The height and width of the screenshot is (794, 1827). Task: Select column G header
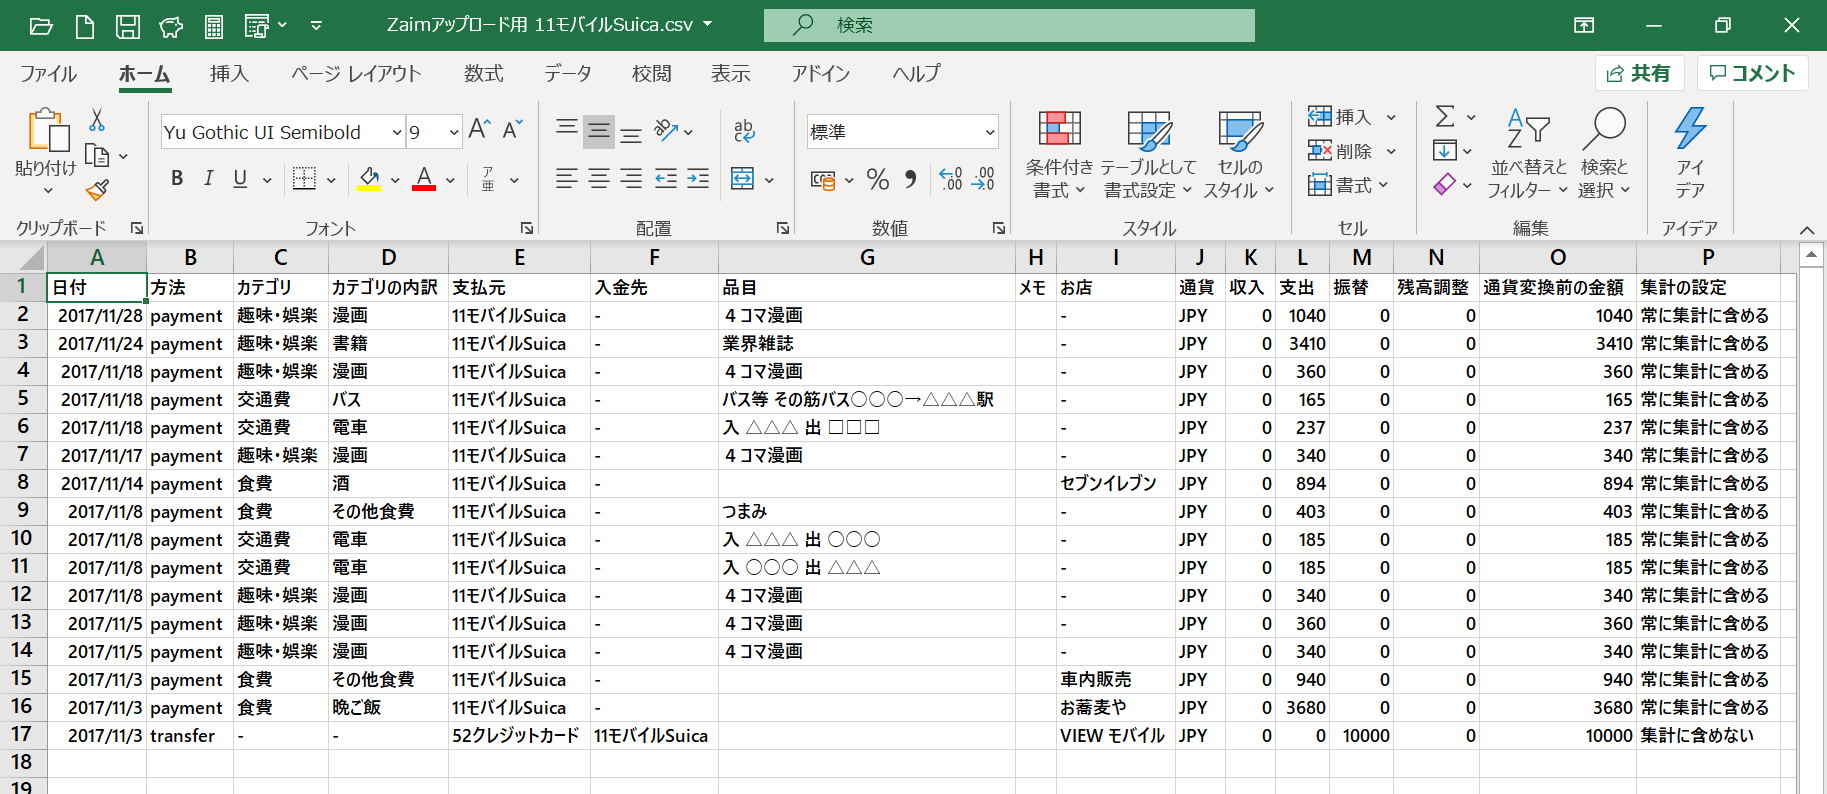pyautogui.click(x=867, y=258)
